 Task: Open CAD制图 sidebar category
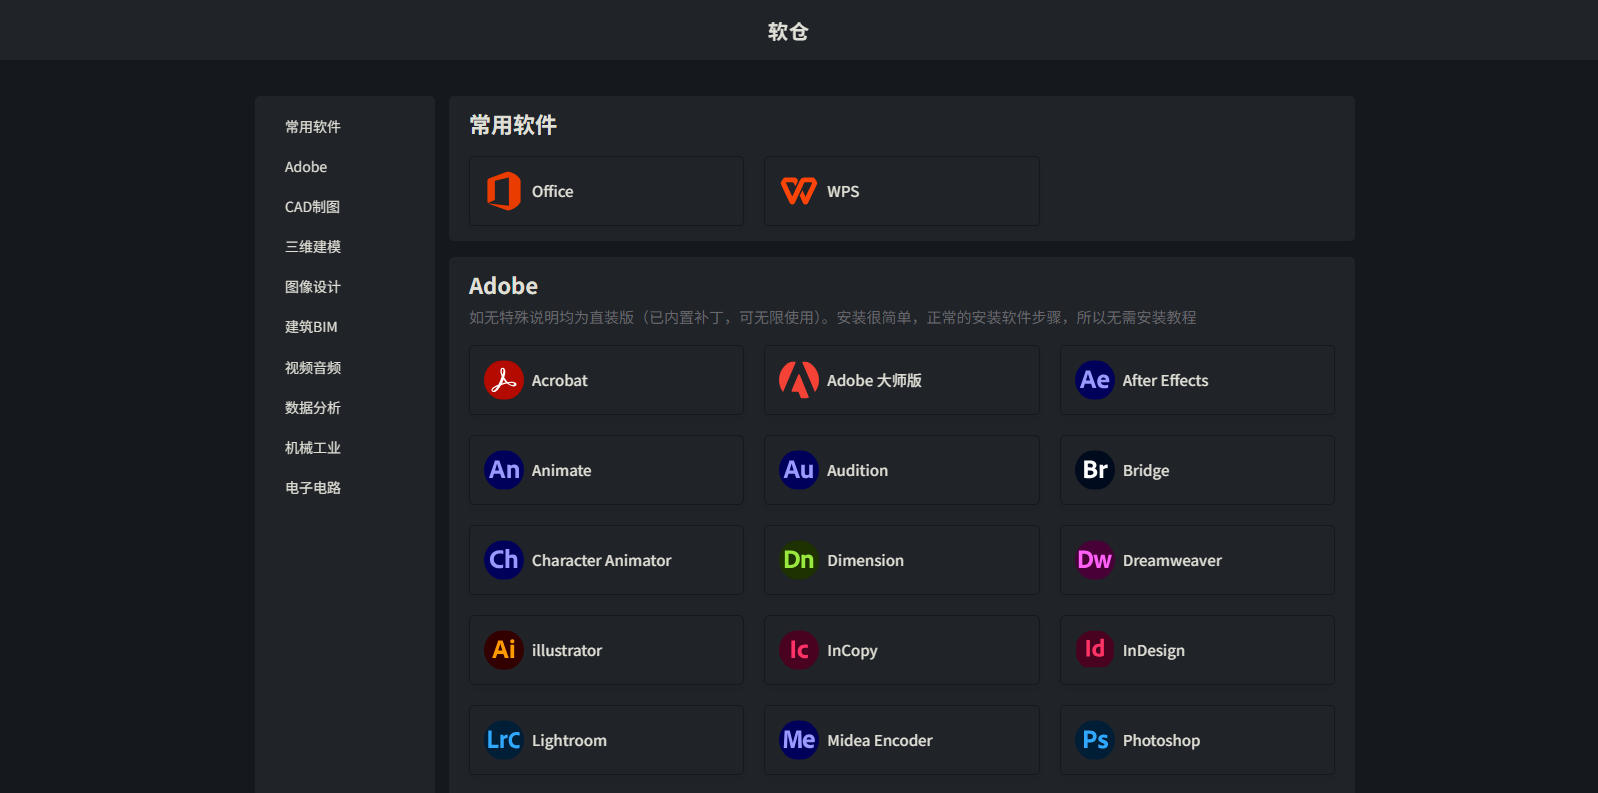tap(312, 207)
